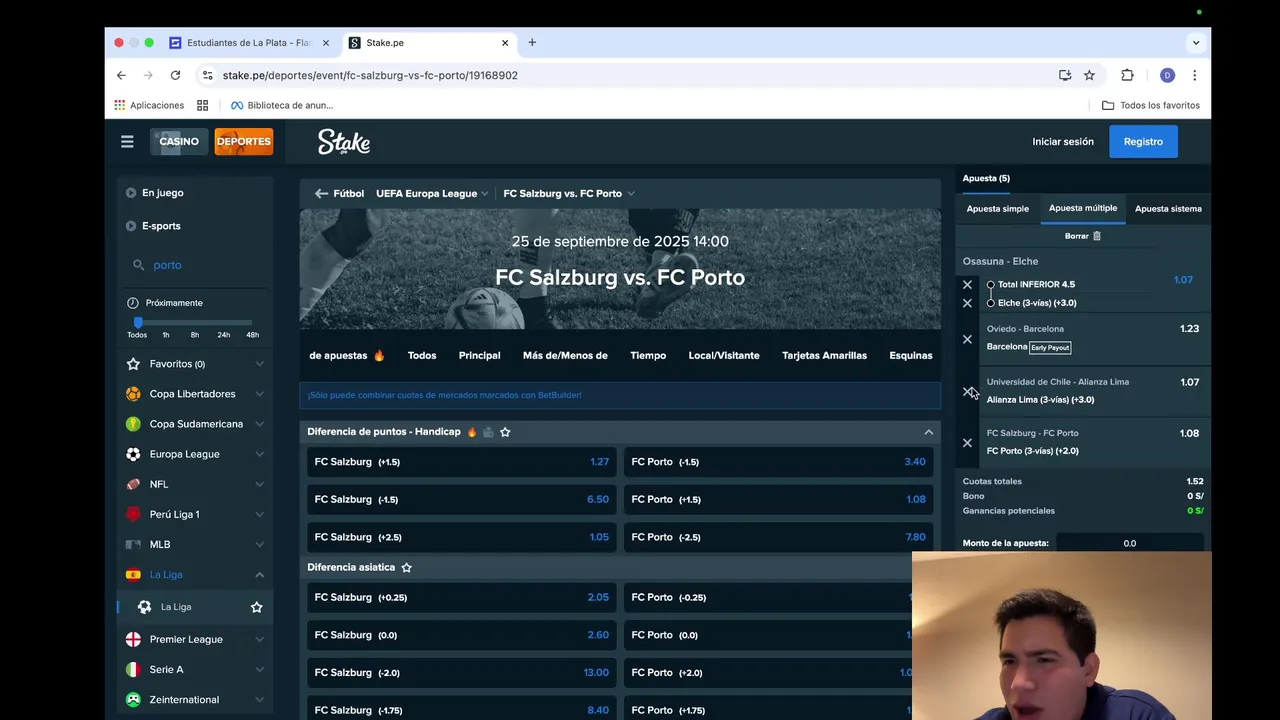Switch to the Apuesta simple tab
Image resolution: width=1280 pixels, height=720 pixels.
pos(997,209)
